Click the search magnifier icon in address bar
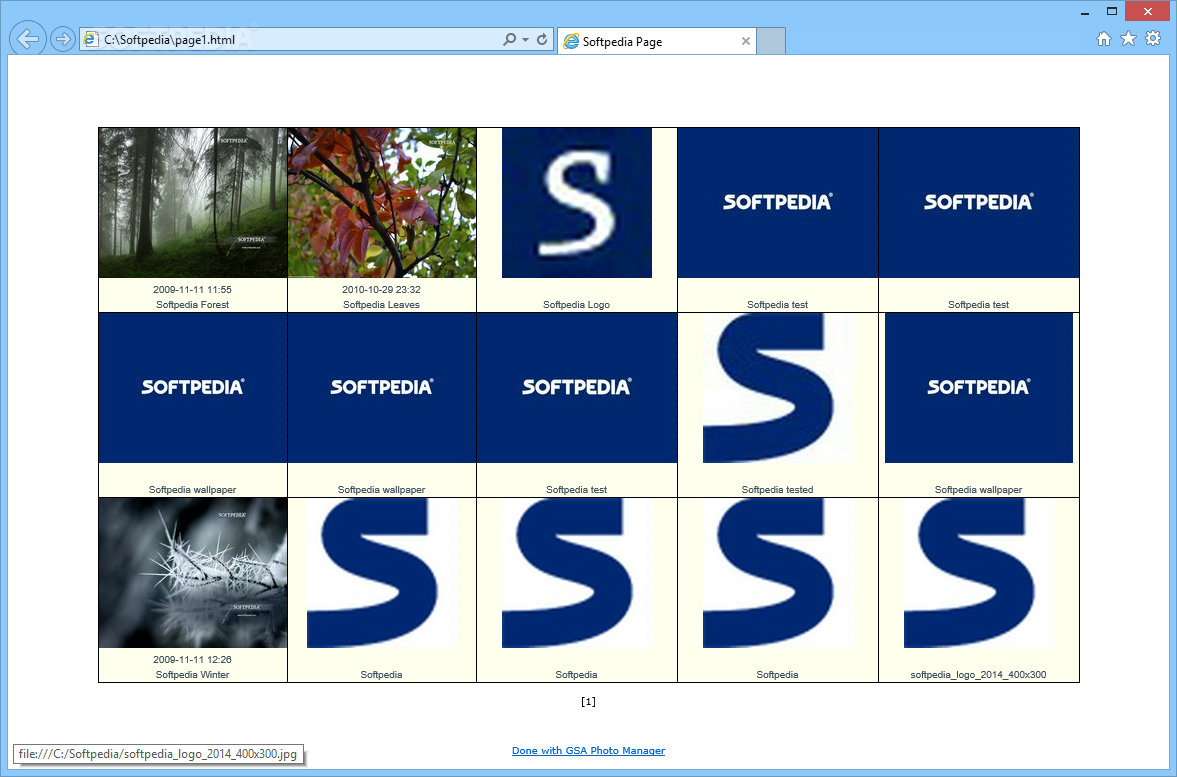 click(x=510, y=39)
